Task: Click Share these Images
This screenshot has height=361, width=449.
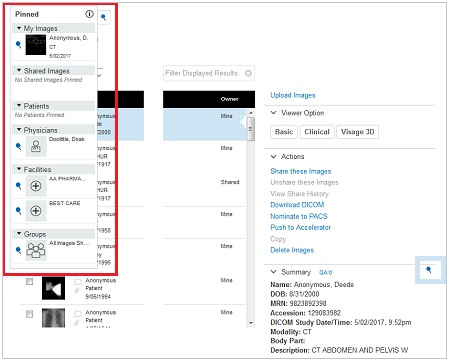Action: tap(301, 171)
